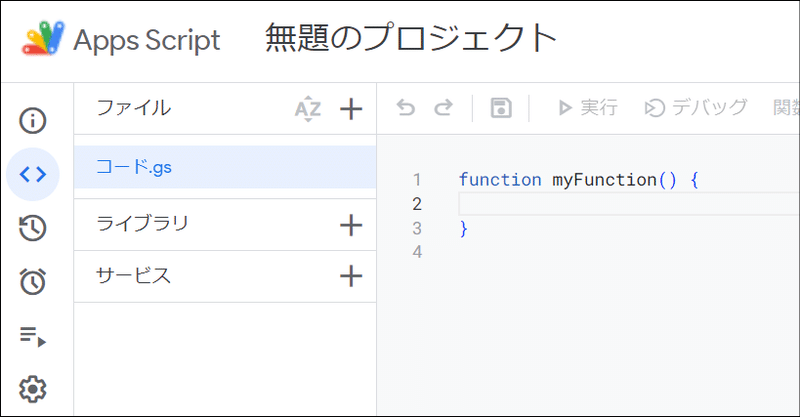Add a new file with plus icon
800x417 pixels.
351,109
